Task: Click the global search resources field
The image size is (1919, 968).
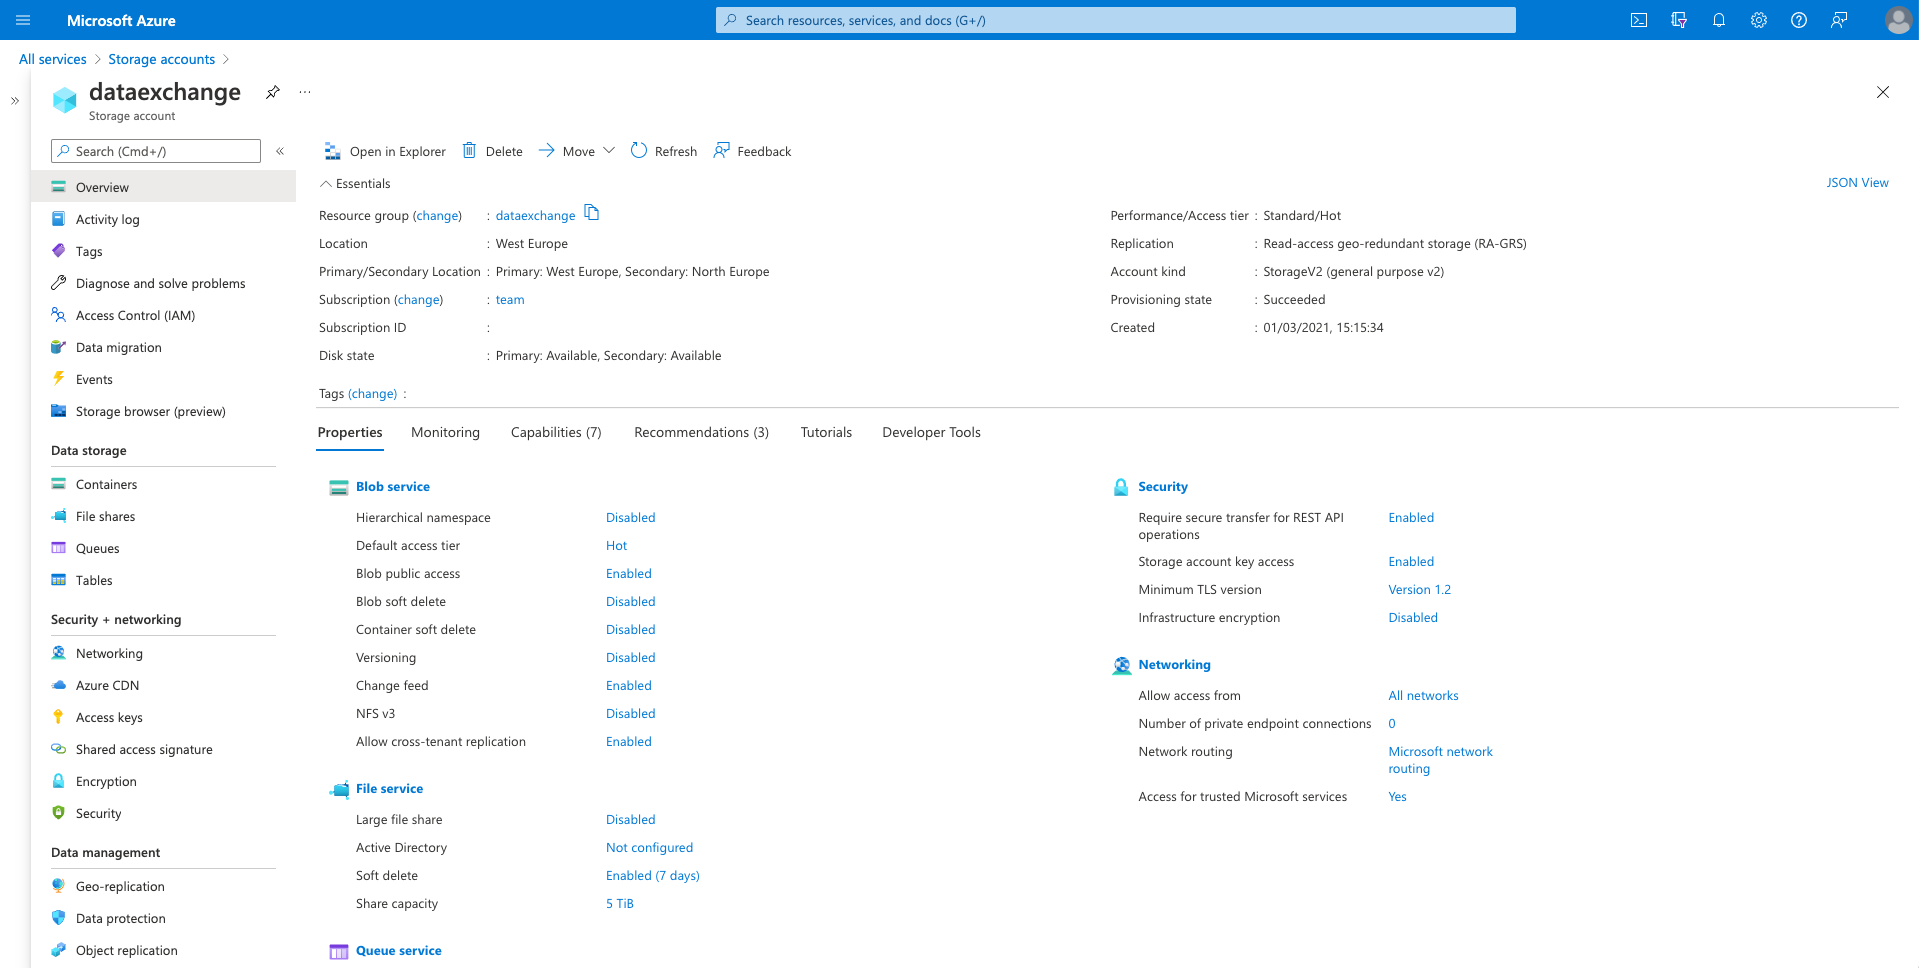Action: (1115, 20)
